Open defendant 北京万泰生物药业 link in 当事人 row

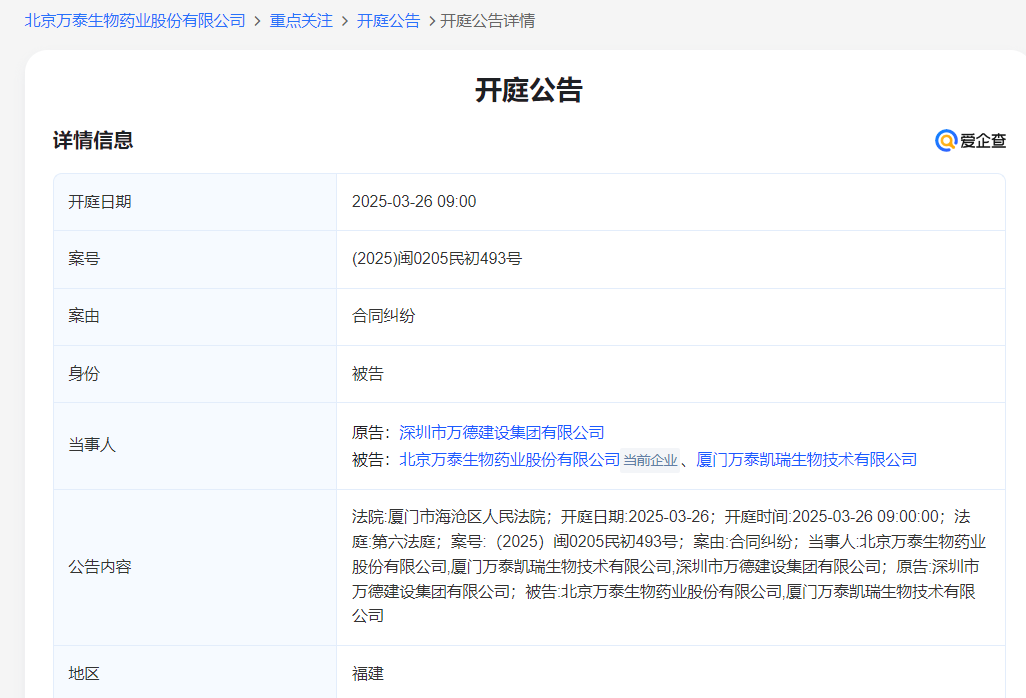pyautogui.click(x=510, y=460)
